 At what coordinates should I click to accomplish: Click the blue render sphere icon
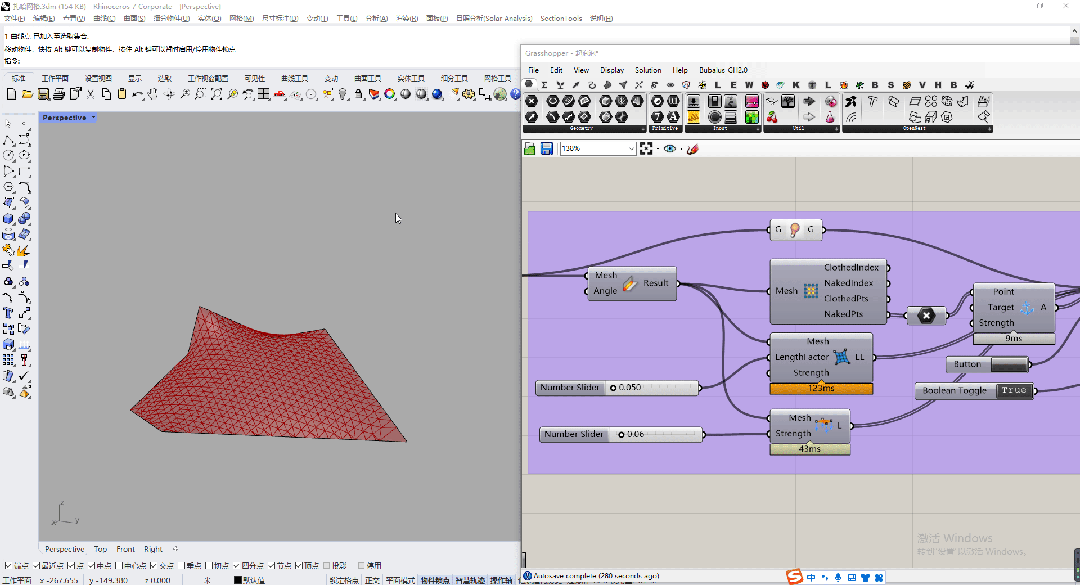coord(437,94)
